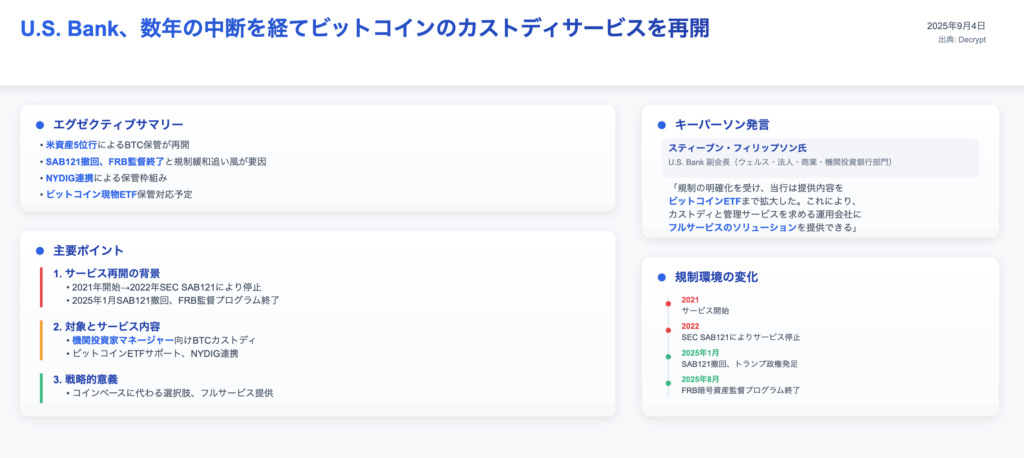Screen dimensions: 1024x458
Task: Select the 2025年8月 green timeline dot
Action: [668, 383]
